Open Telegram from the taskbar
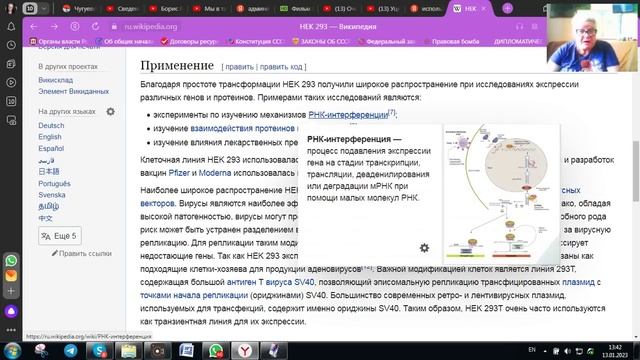The width and height of the screenshot is (640, 360). click(x=70, y=351)
